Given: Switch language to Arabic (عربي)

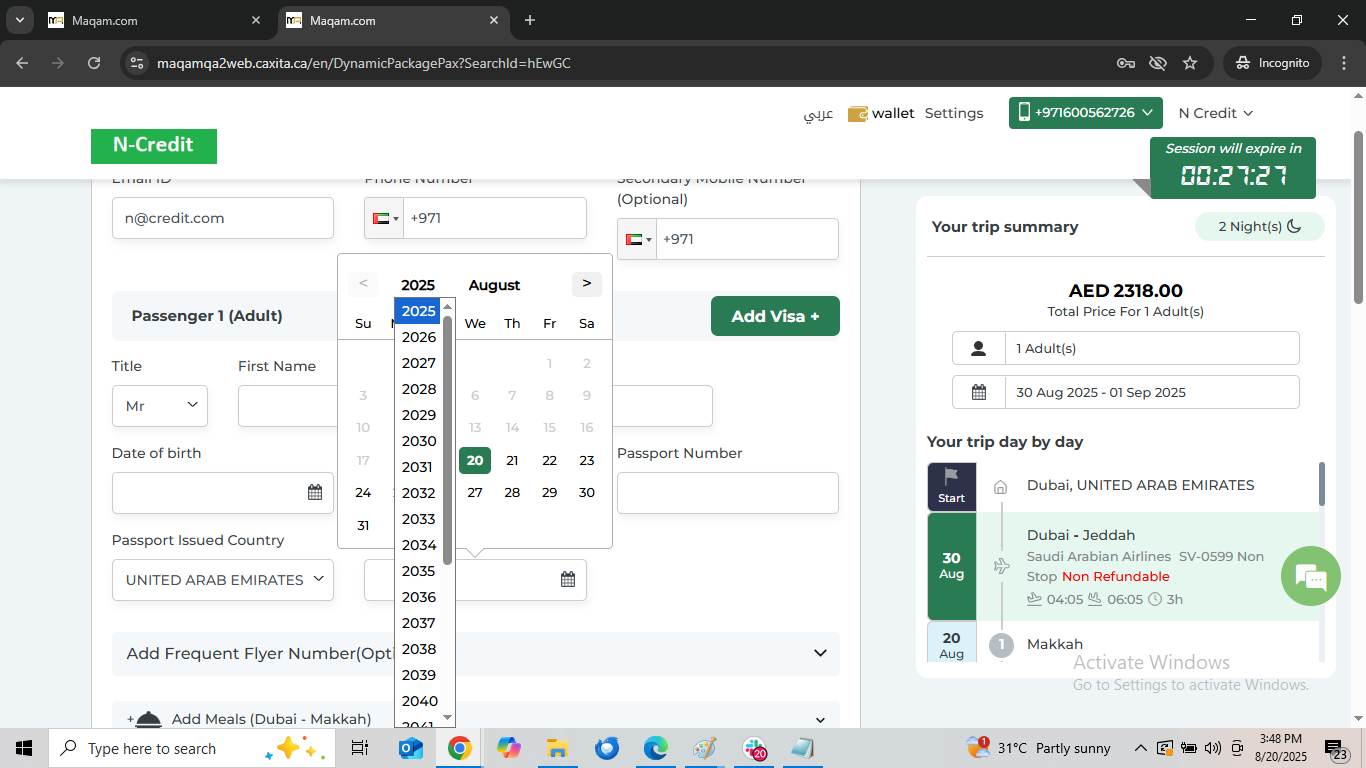Looking at the screenshot, I should [x=818, y=114].
